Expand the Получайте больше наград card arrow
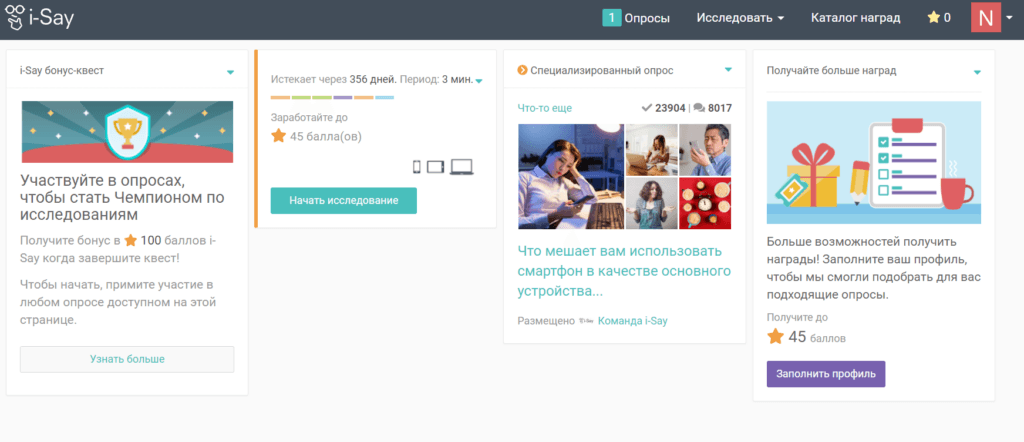 (977, 72)
